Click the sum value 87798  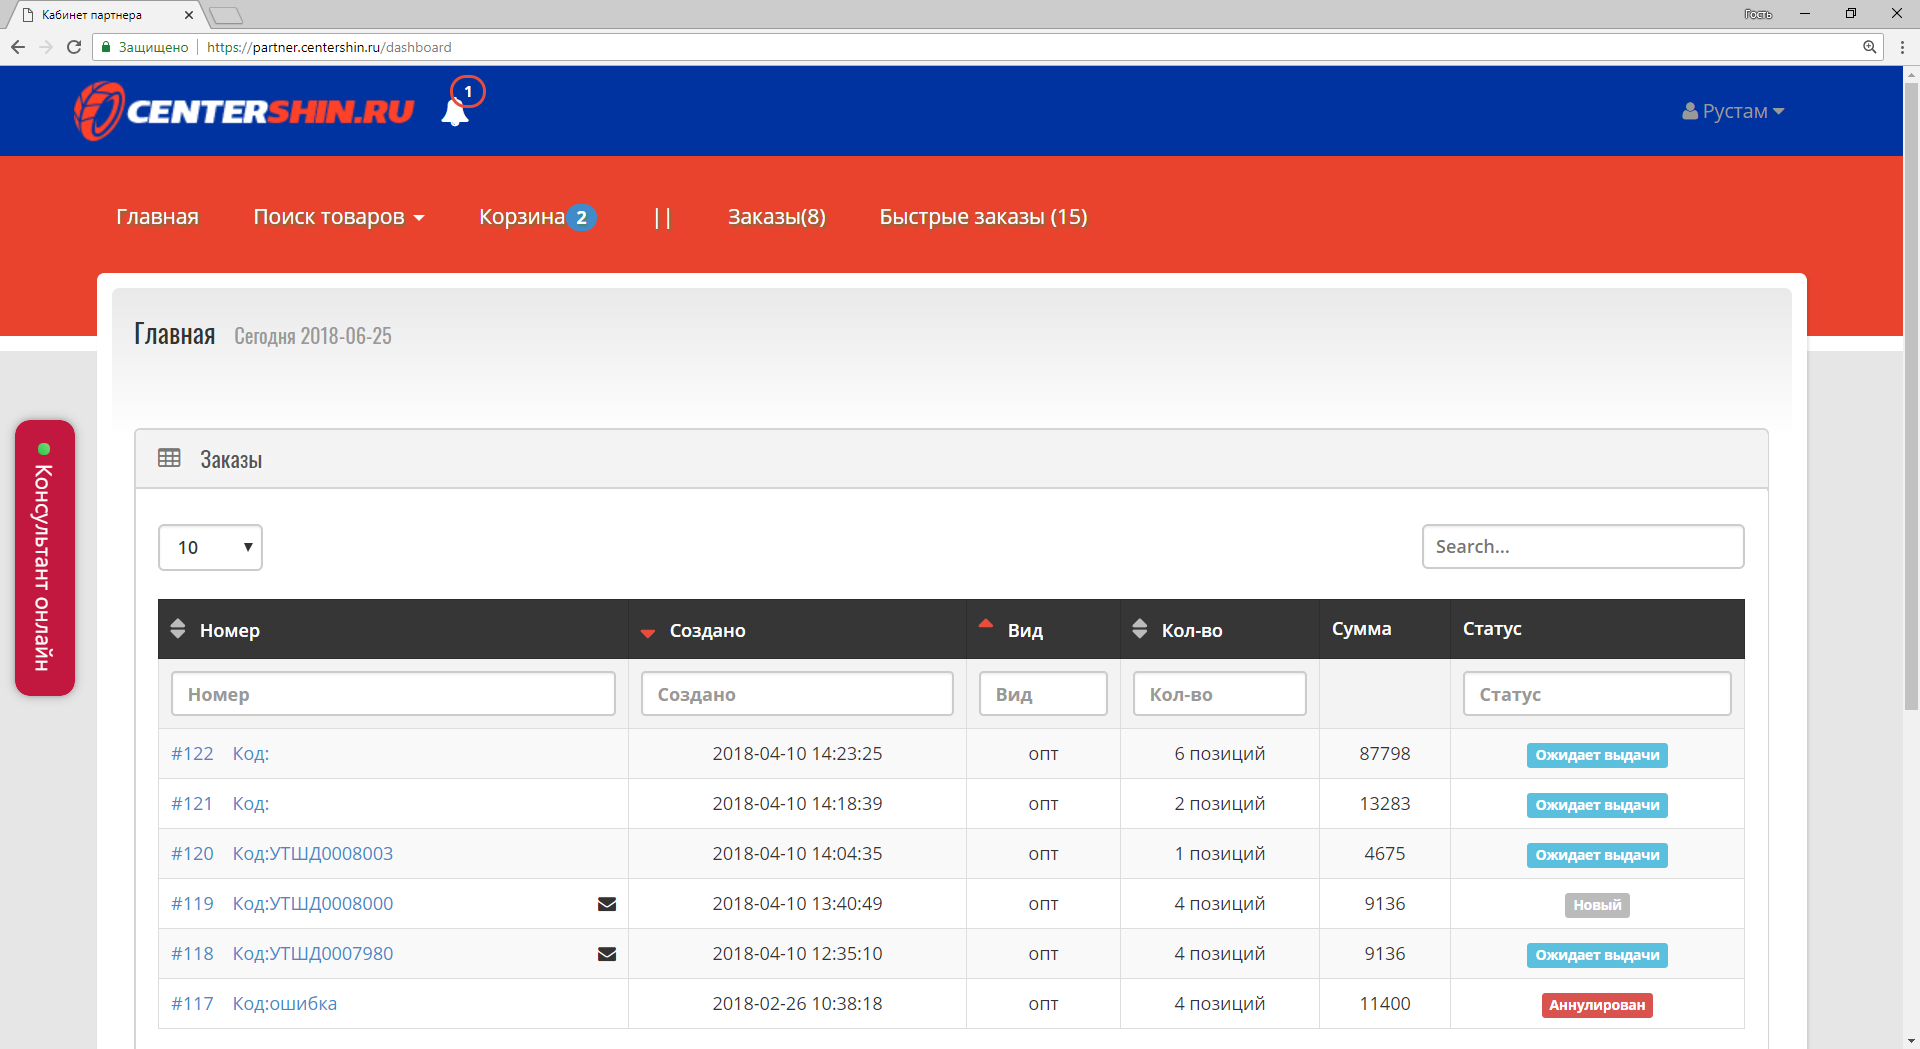pos(1385,754)
